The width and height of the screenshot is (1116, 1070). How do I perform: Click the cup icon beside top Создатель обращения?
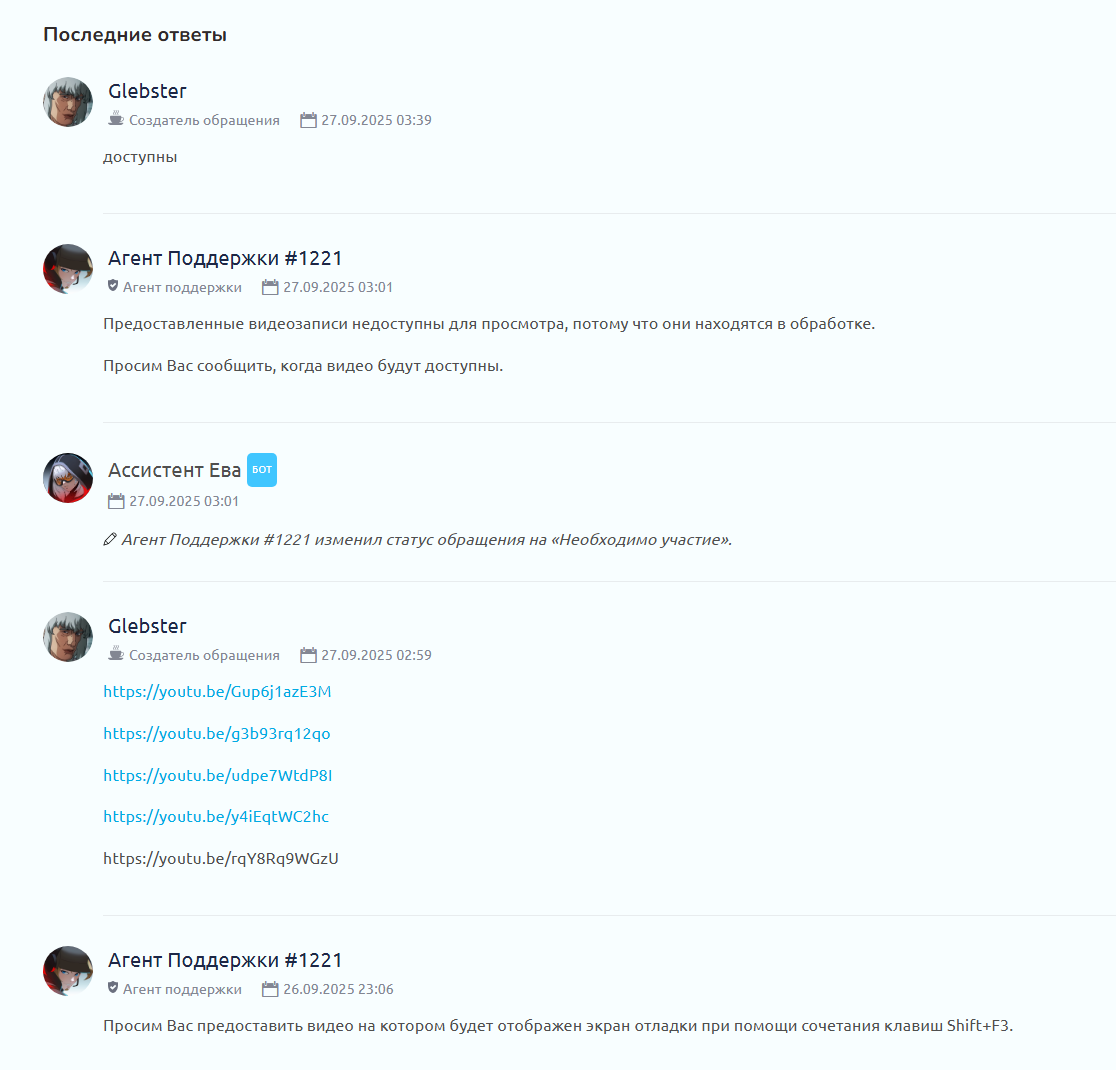click(116, 118)
